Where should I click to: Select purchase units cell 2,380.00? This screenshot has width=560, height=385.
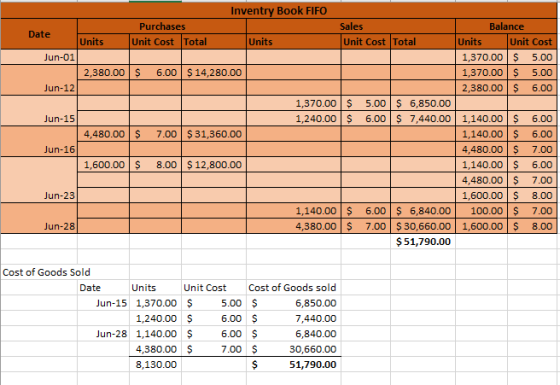(x=104, y=72)
